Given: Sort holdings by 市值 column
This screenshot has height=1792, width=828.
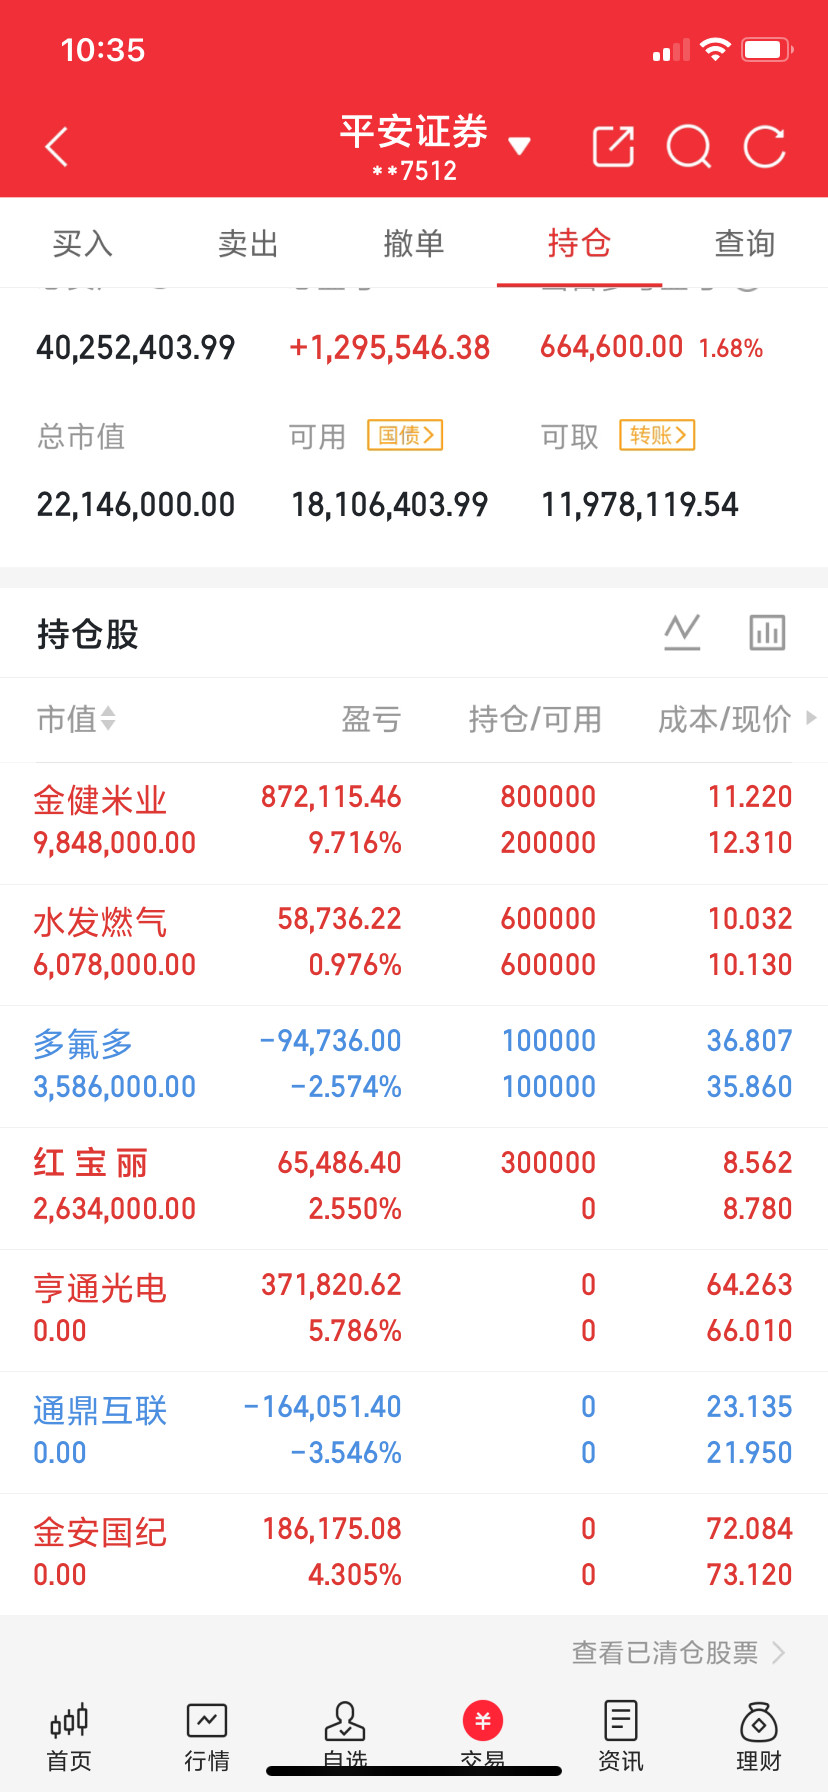Looking at the screenshot, I should [x=76, y=719].
